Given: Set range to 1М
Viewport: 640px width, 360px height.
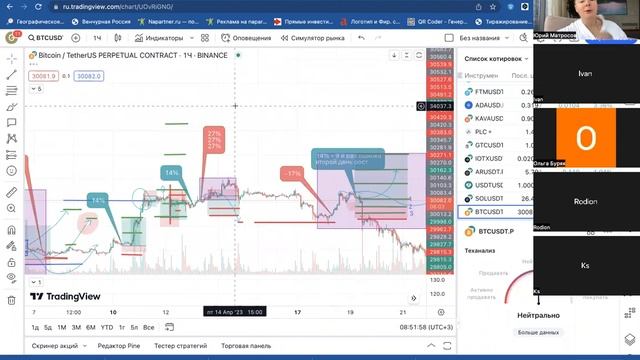Looking at the screenshot, I should (62, 327).
